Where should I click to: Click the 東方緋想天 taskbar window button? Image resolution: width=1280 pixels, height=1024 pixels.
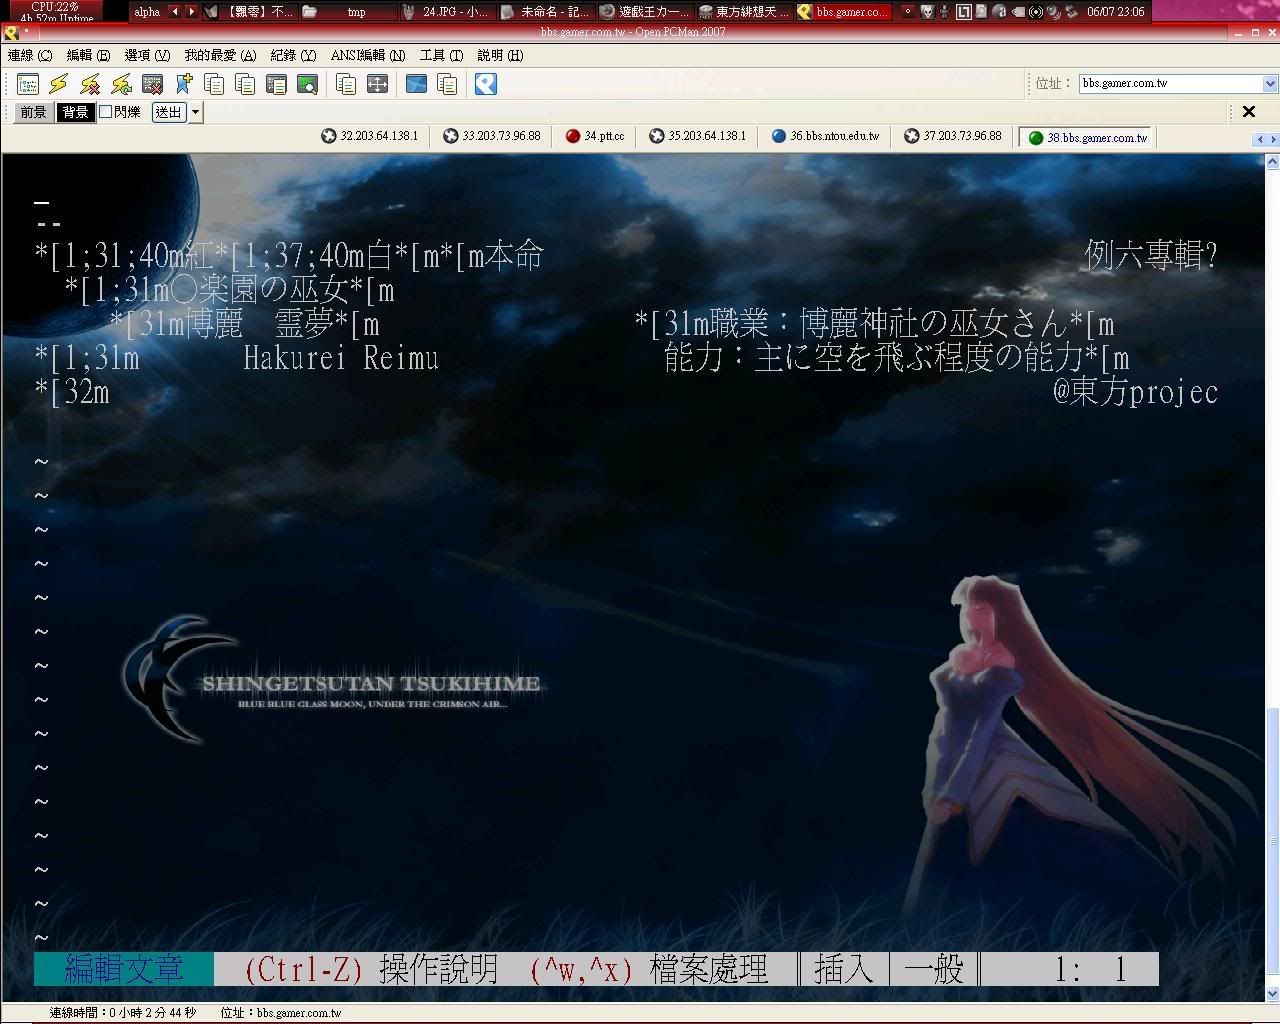[x=744, y=12]
